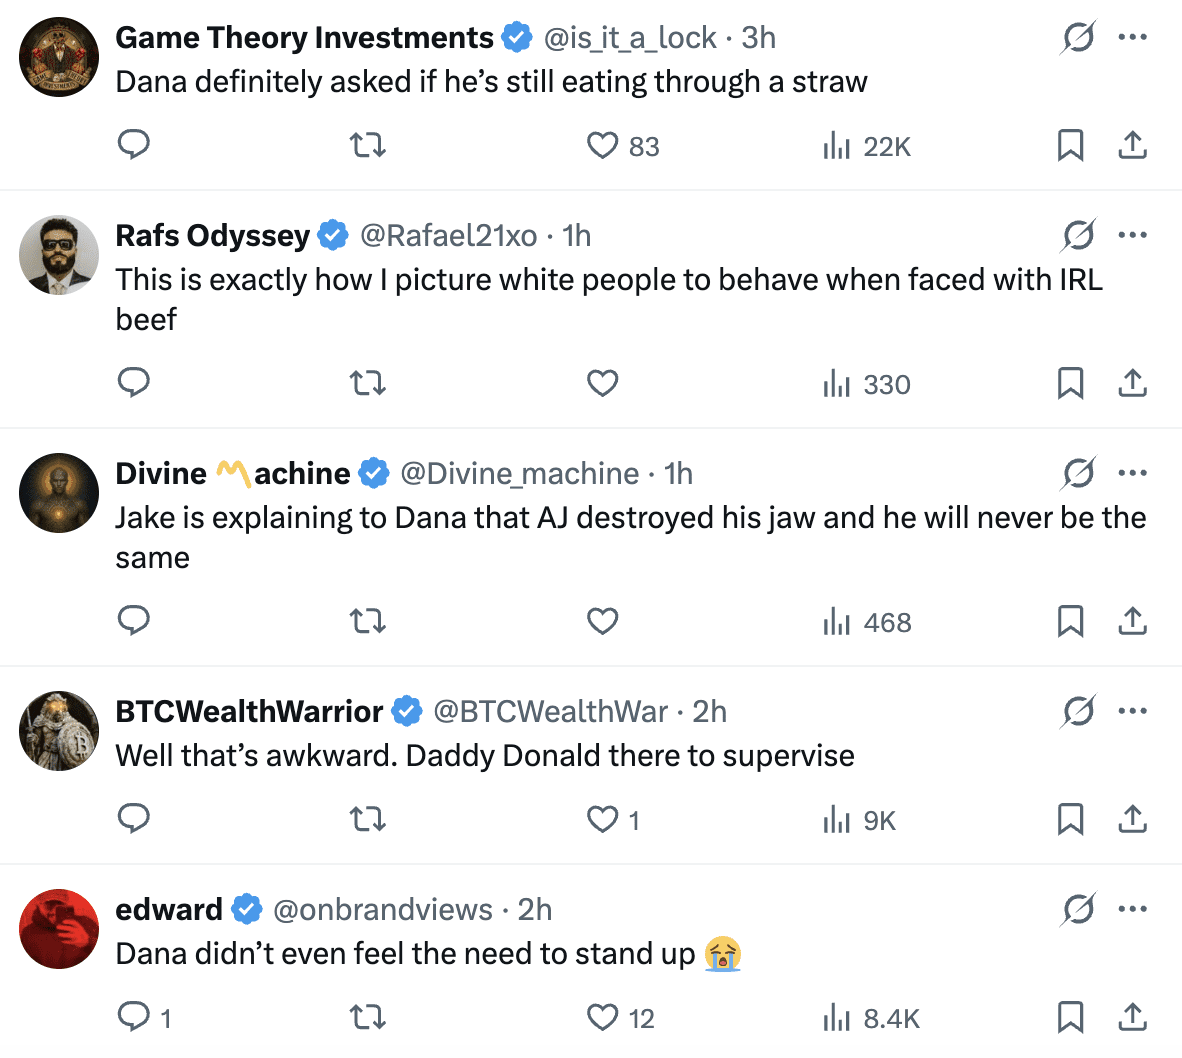1182x1058 pixels.
Task: Reply to Game Theory Investments' tweet
Action: point(134,146)
